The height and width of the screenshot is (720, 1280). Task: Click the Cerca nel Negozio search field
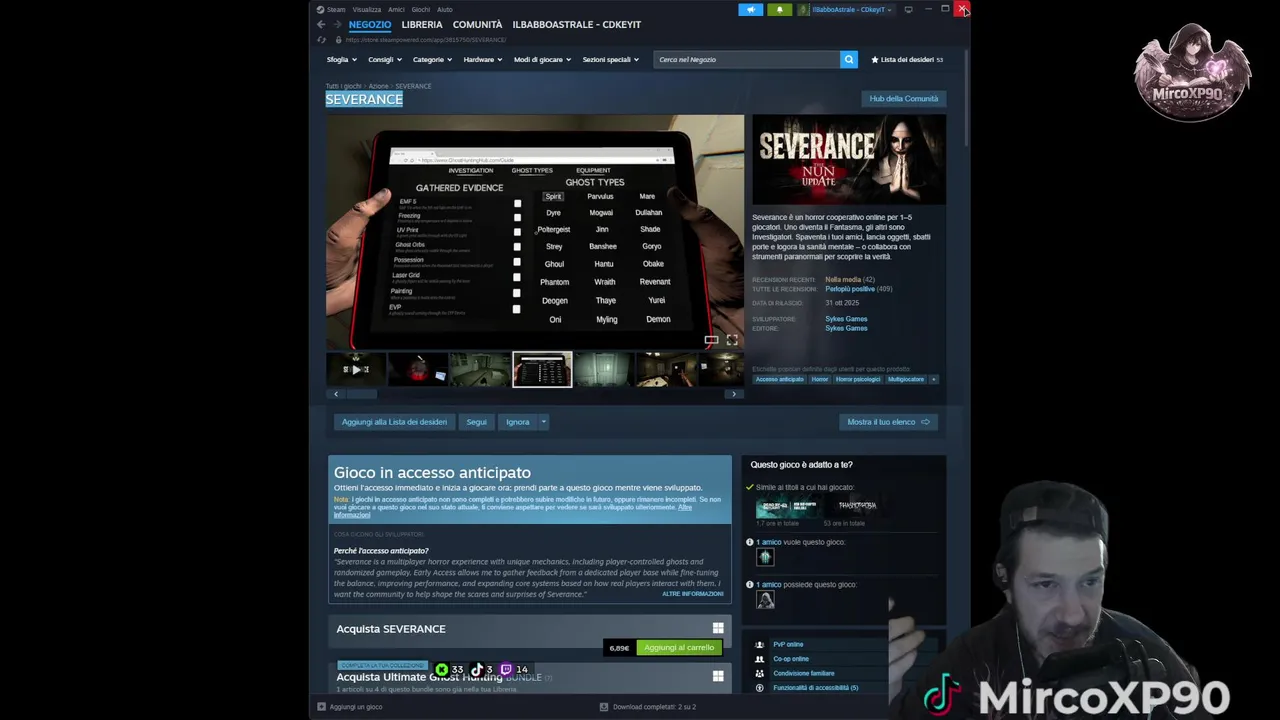pyautogui.click(x=747, y=60)
